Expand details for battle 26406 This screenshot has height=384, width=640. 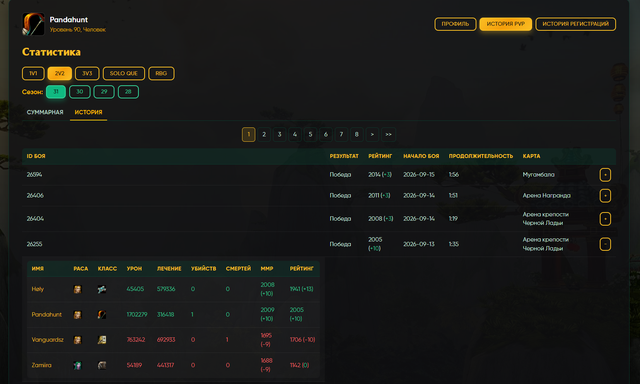pos(605,195)
